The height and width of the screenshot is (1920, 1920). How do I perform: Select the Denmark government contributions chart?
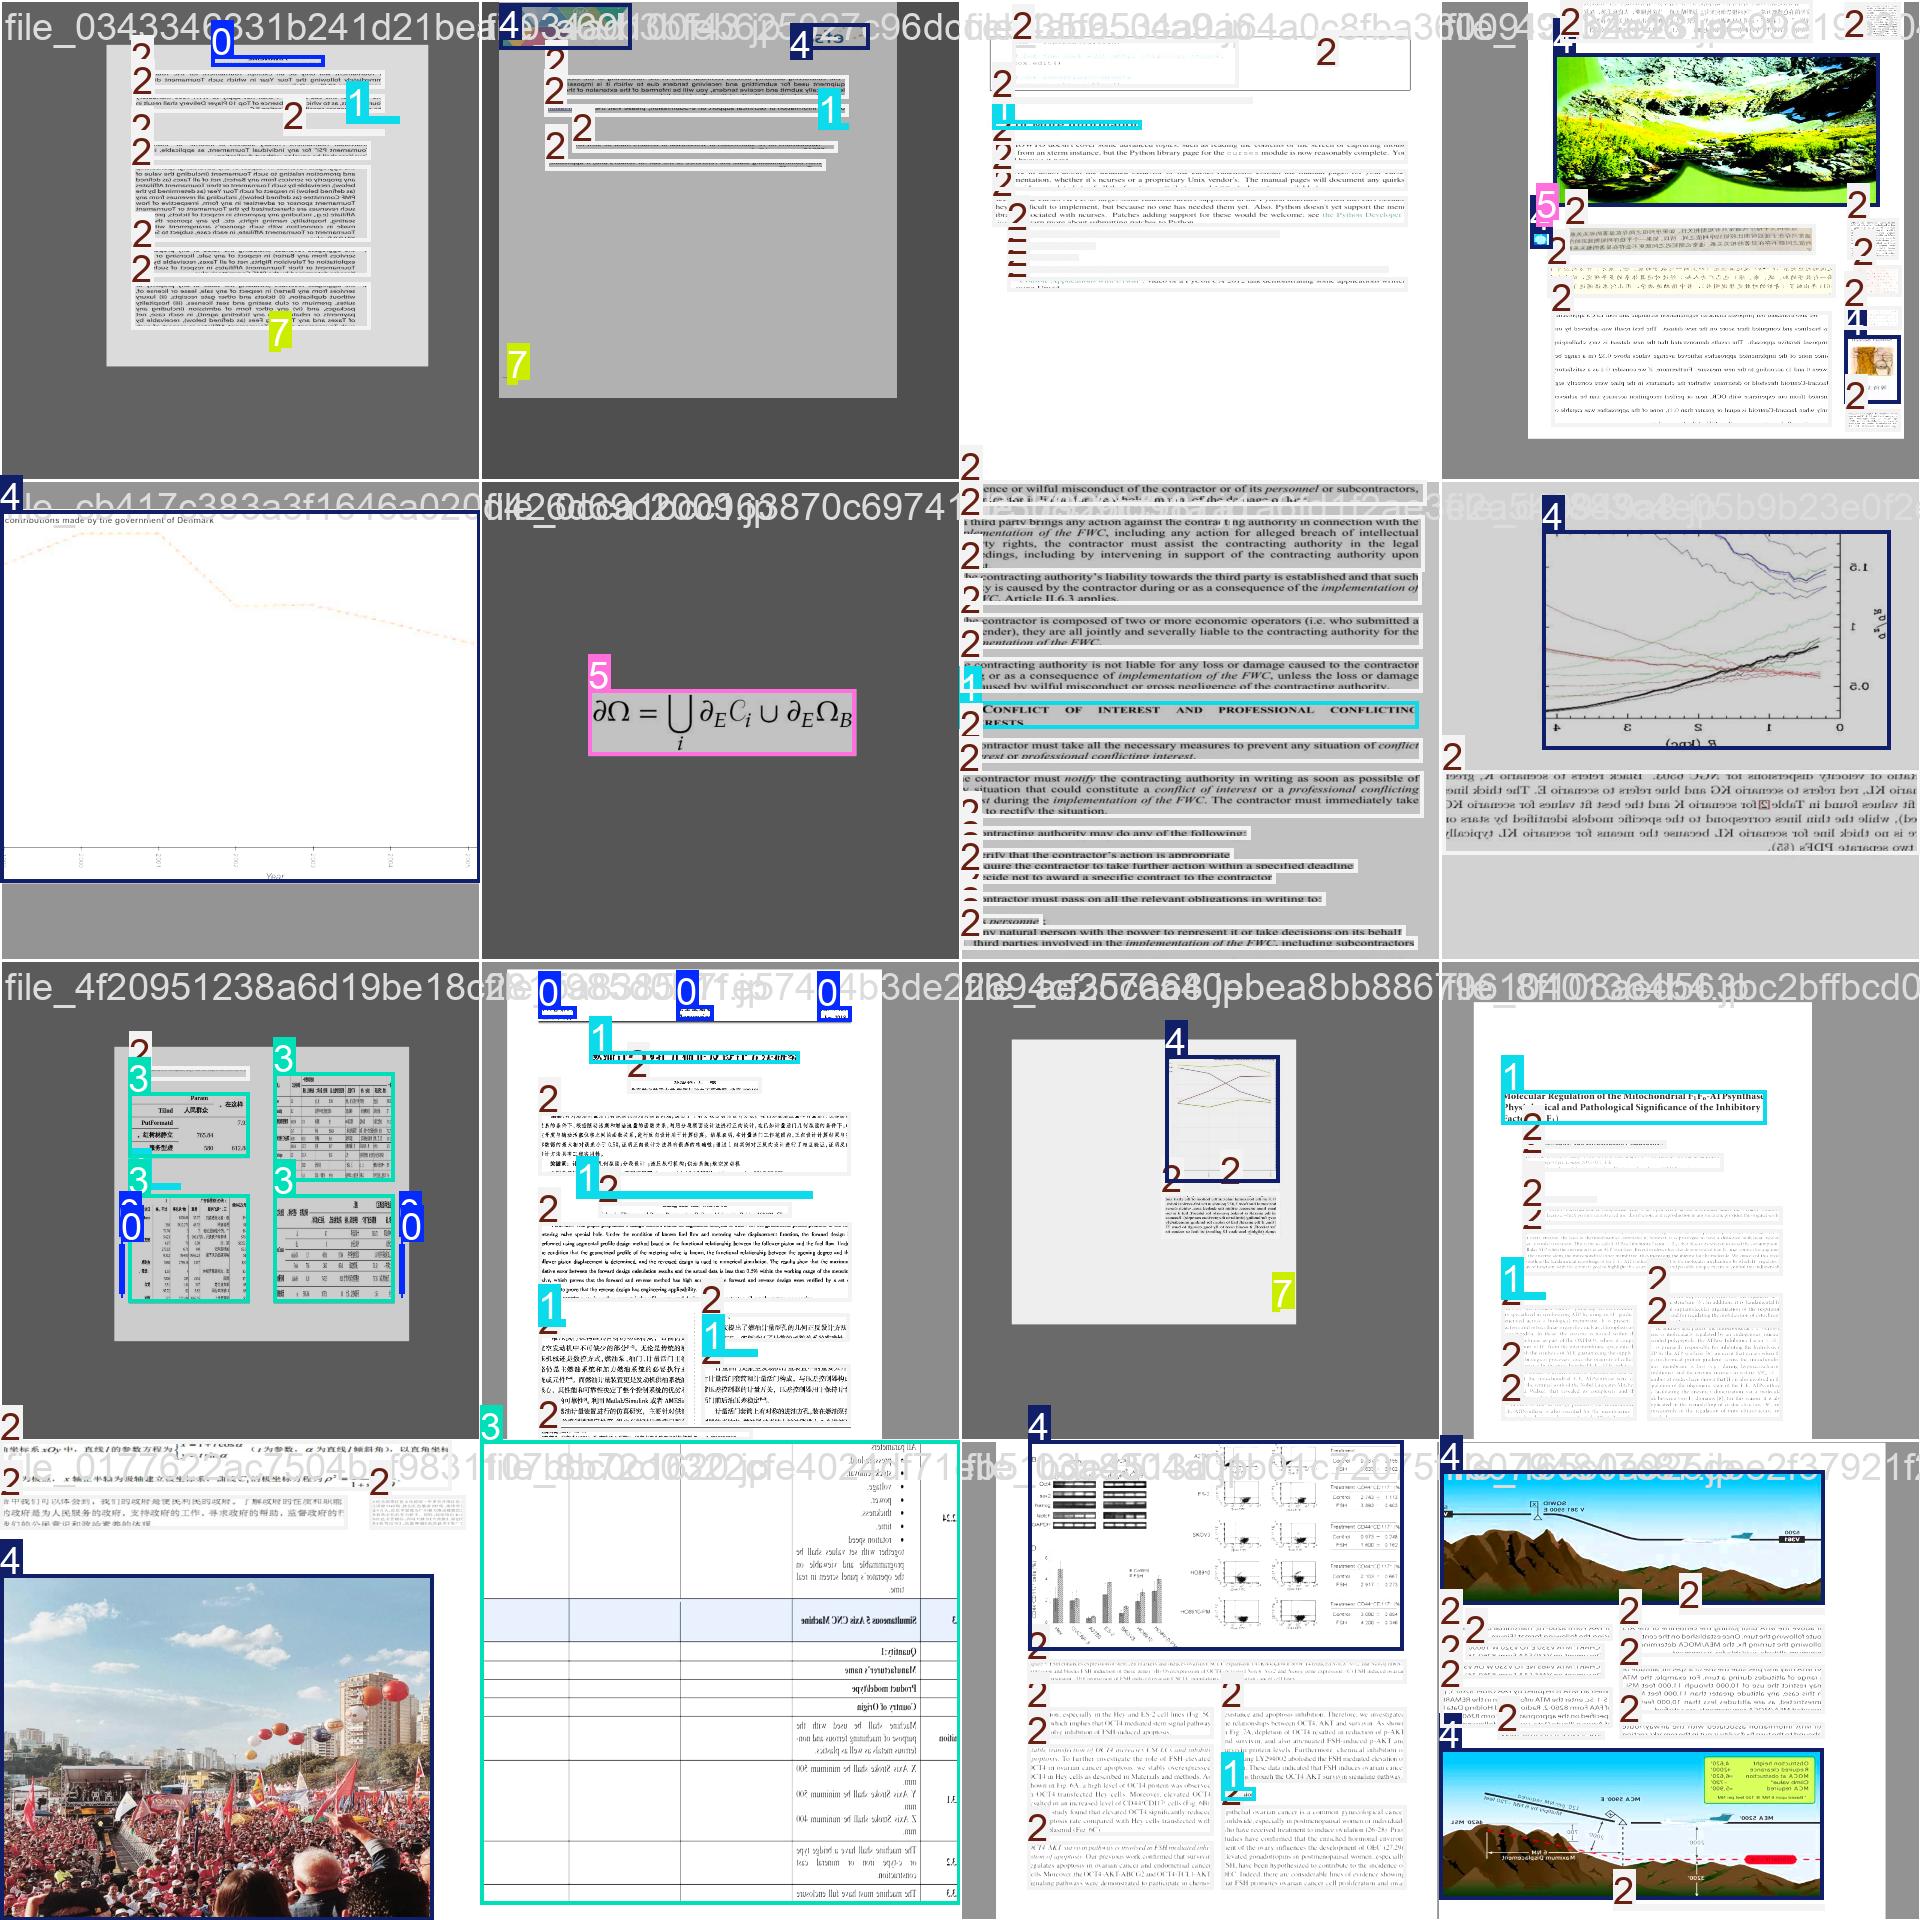240,695
